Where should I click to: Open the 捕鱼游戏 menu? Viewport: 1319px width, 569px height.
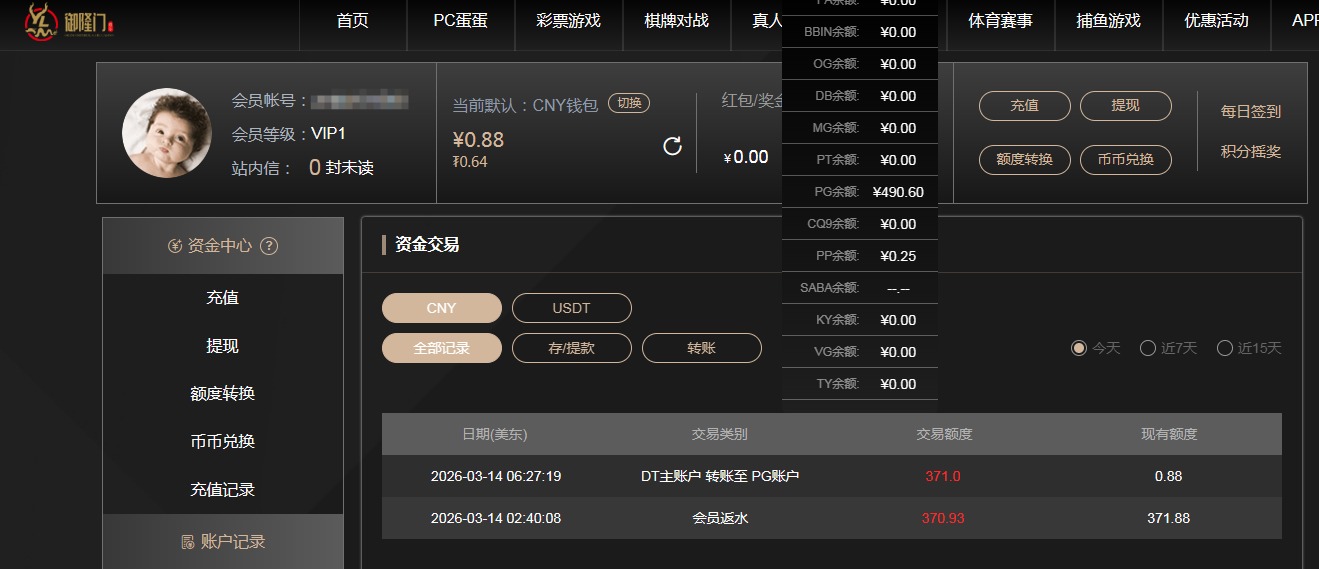[x=1109, y=21]
